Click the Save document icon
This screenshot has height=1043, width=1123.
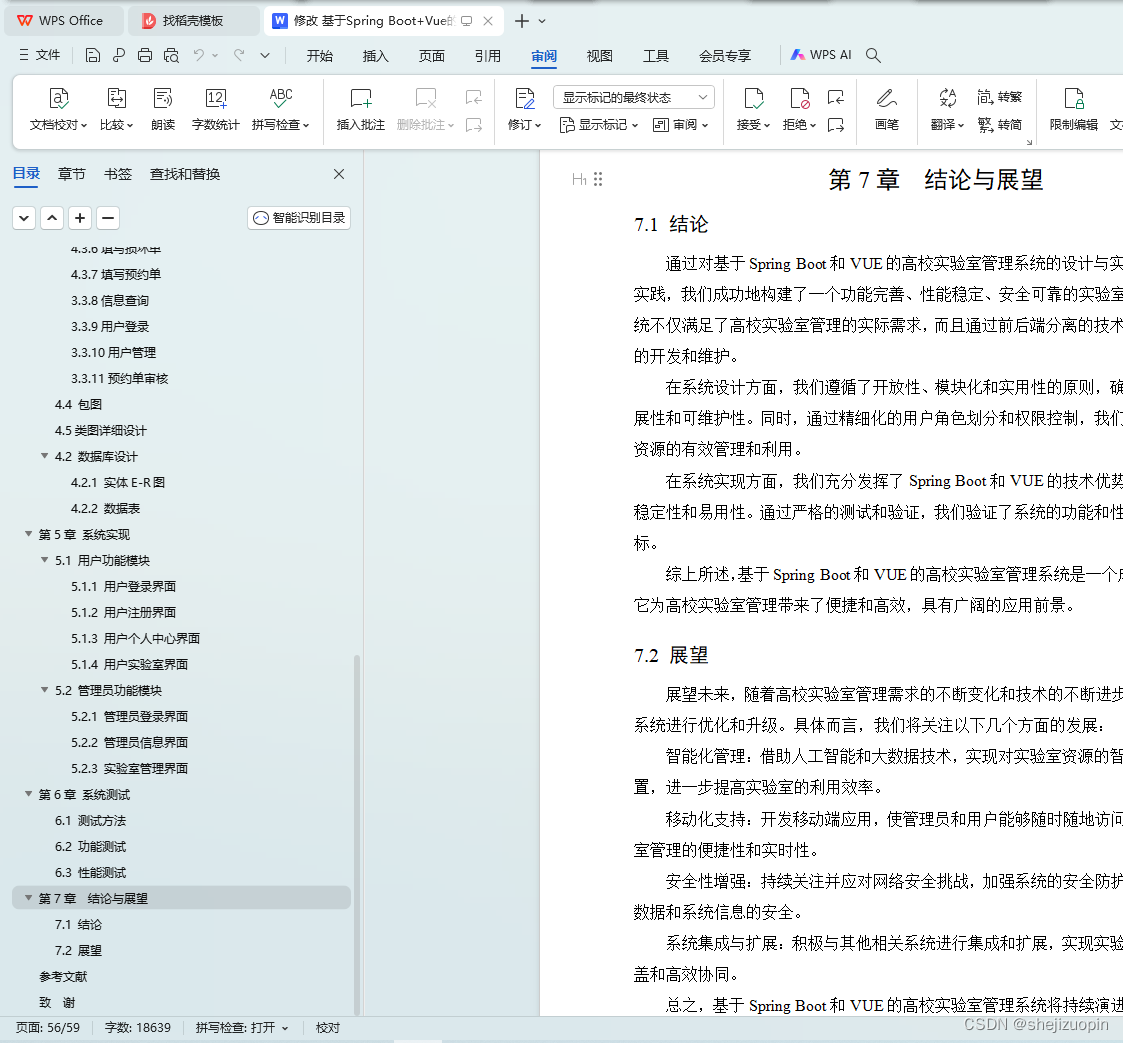pos(92,55)
